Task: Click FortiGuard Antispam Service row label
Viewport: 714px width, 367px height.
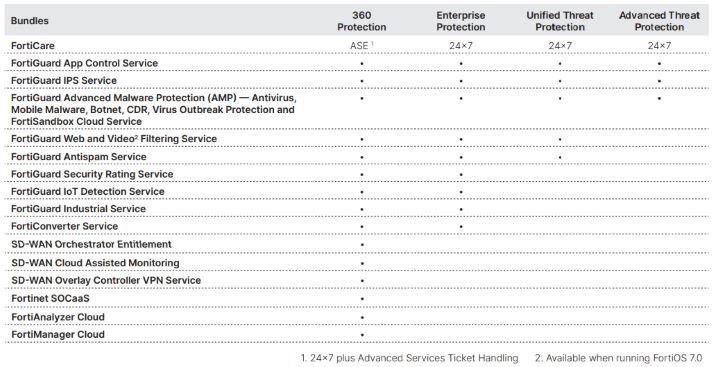Action: (x=79, y=157)
